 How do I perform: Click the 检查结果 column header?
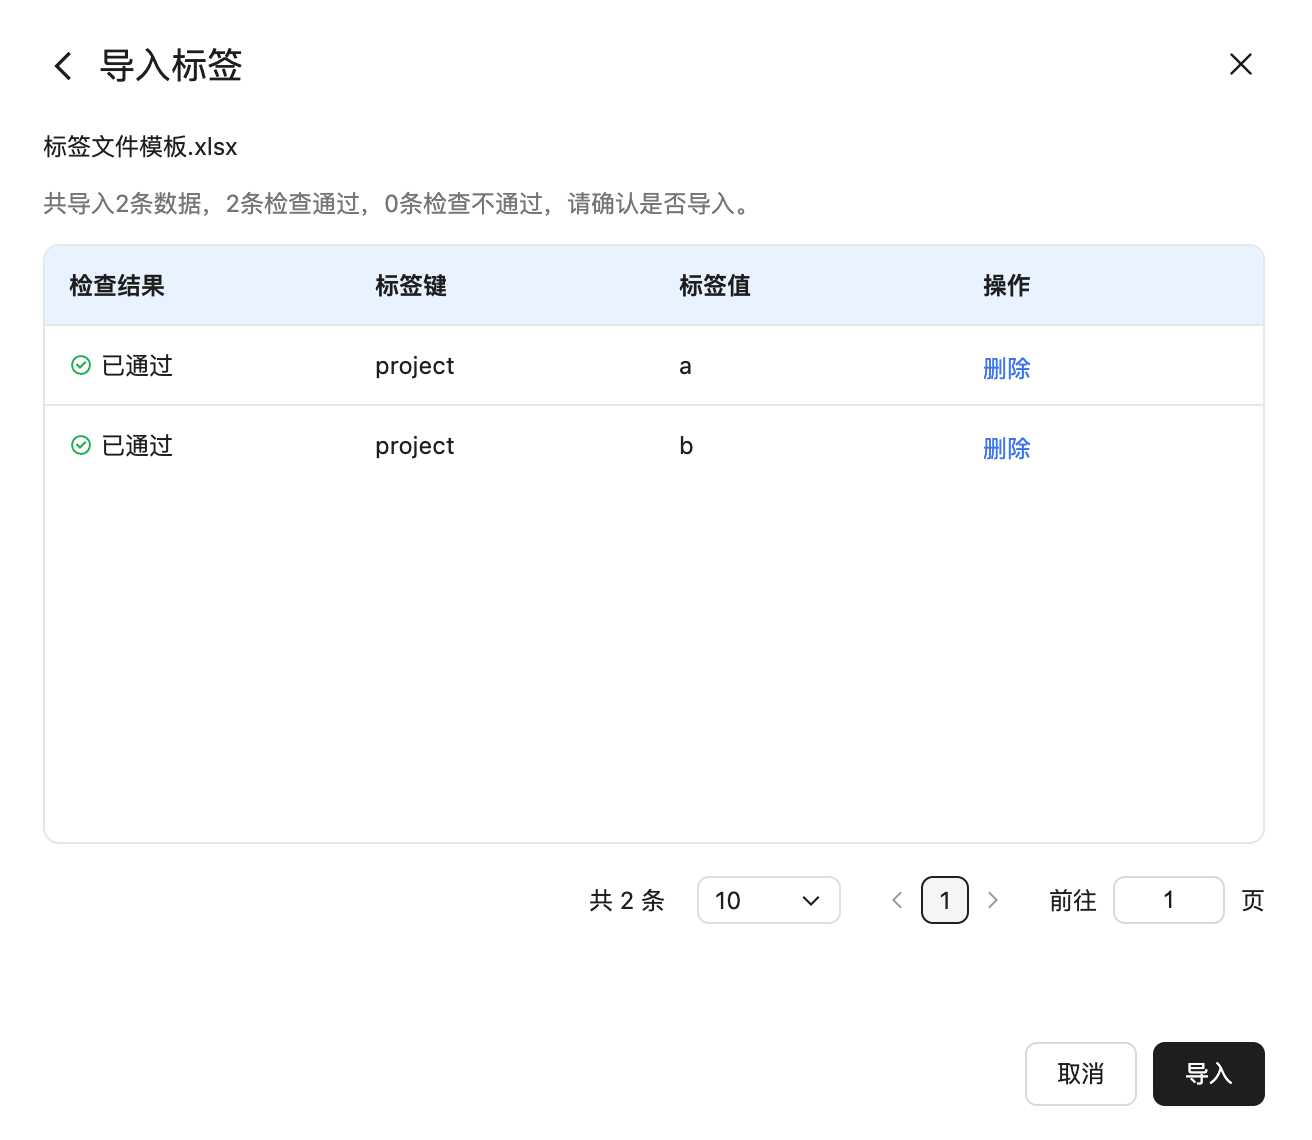coord(117,286)
